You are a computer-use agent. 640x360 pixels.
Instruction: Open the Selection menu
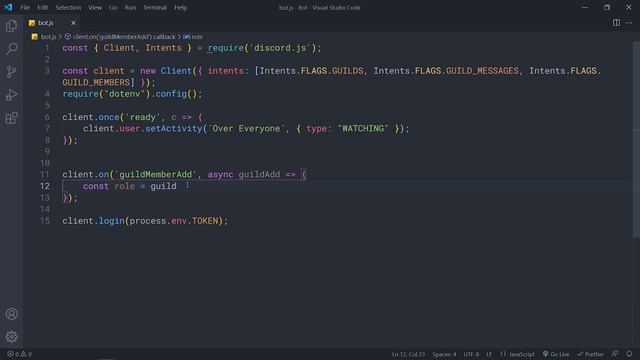point(68,7)
